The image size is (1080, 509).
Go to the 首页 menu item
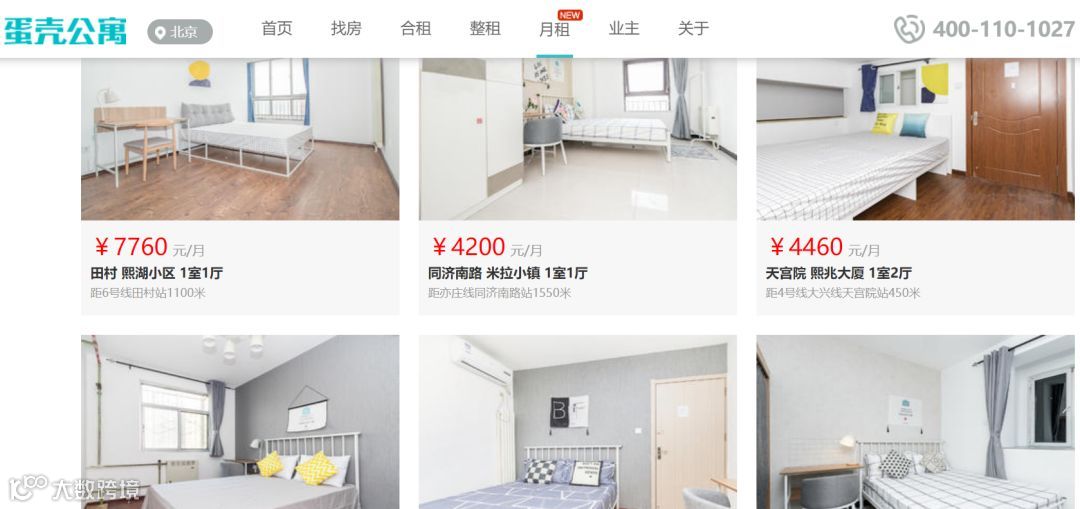click(x=277, y=28)
